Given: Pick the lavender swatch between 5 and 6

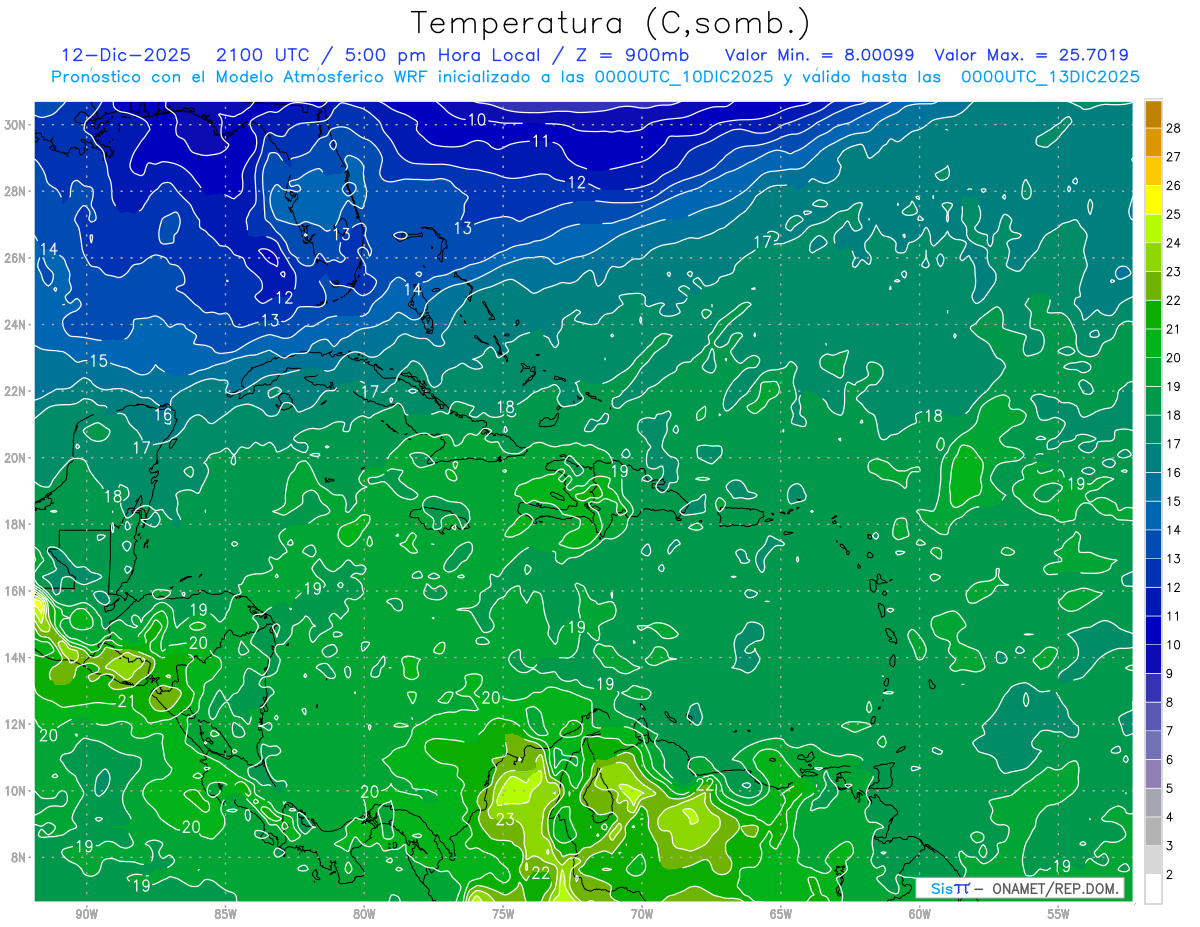Looking at the screenshot, I should [x=1153, y=773].
